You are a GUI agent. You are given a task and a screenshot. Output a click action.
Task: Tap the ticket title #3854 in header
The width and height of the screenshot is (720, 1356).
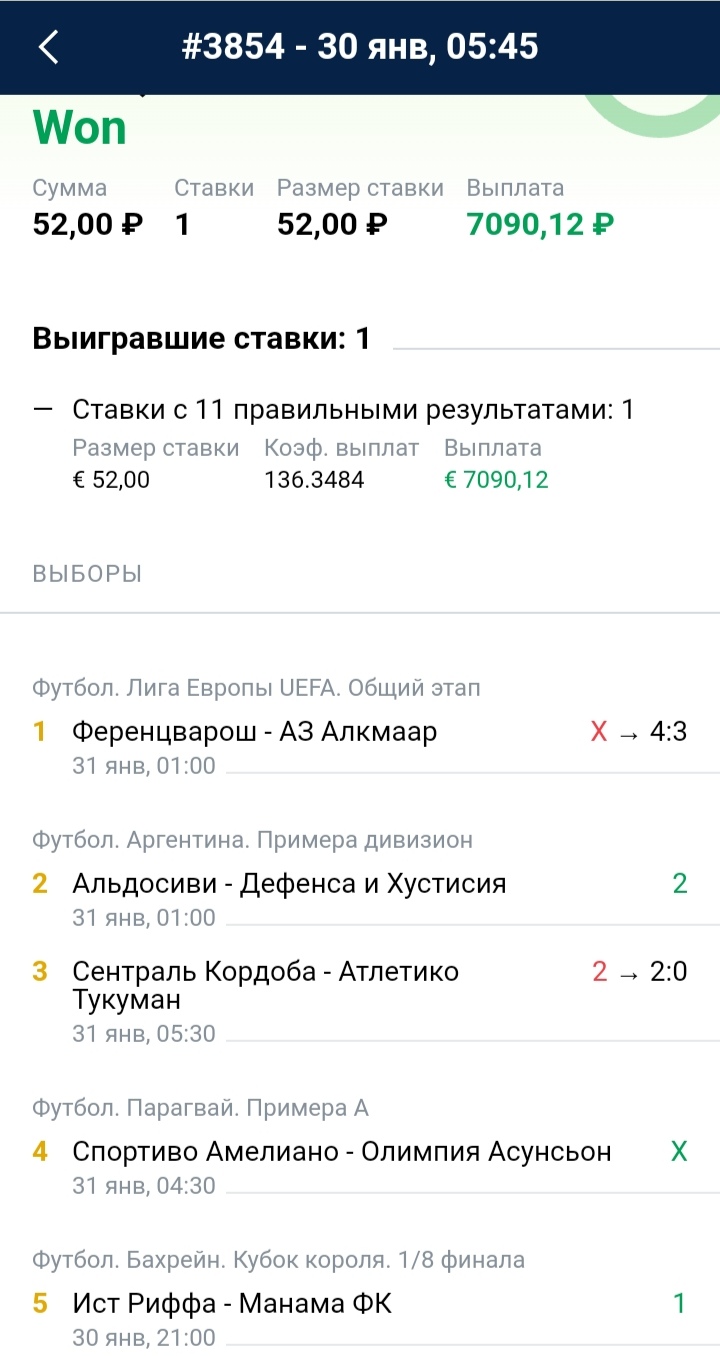360,47
